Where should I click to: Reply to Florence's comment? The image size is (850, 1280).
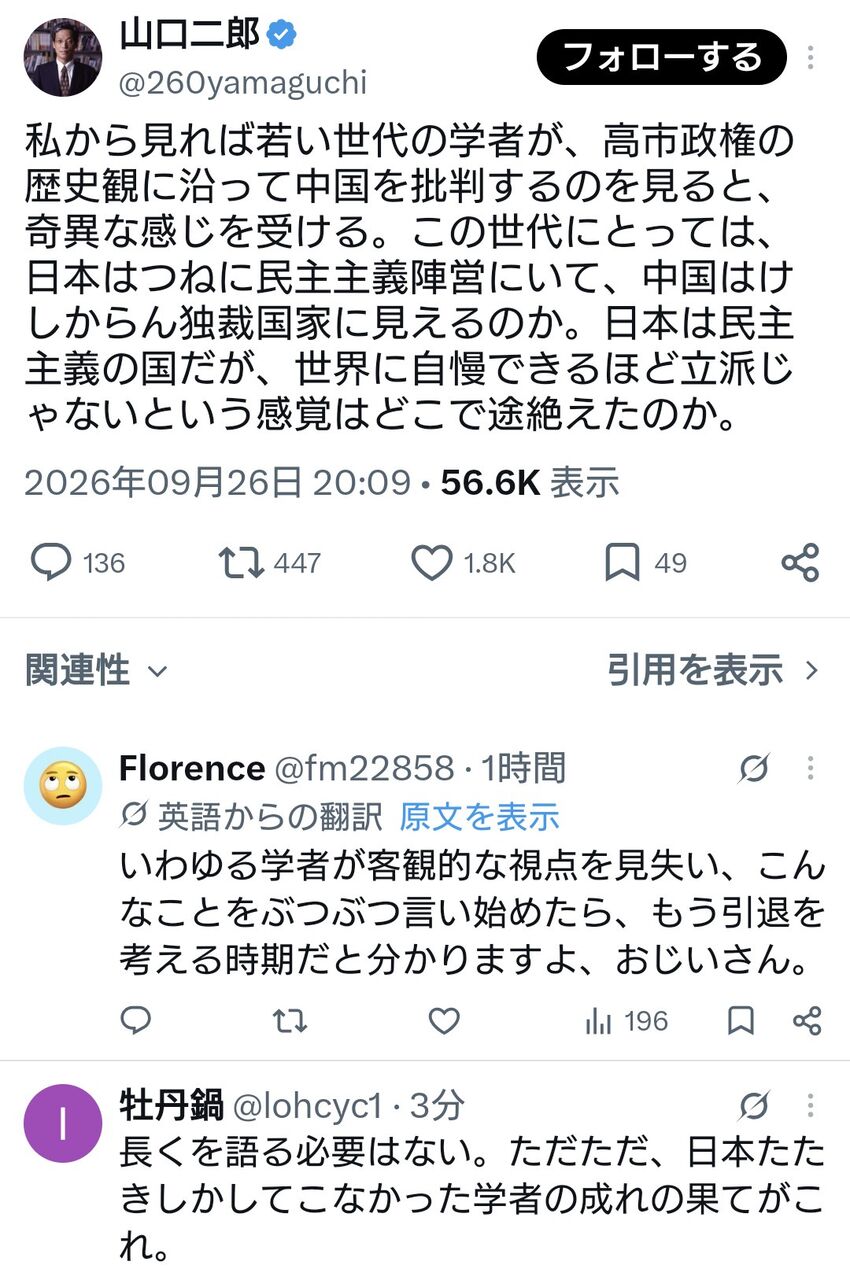coord(136,1021)
